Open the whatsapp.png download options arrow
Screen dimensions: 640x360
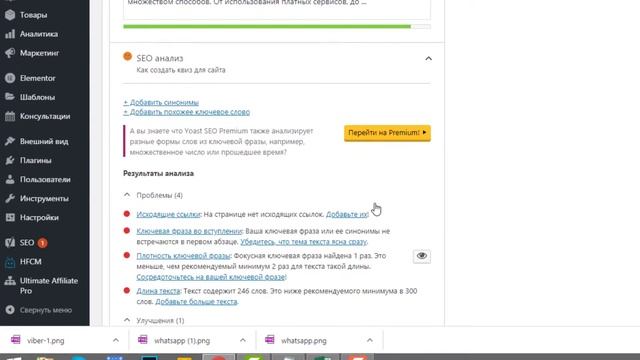coord(370,340)
